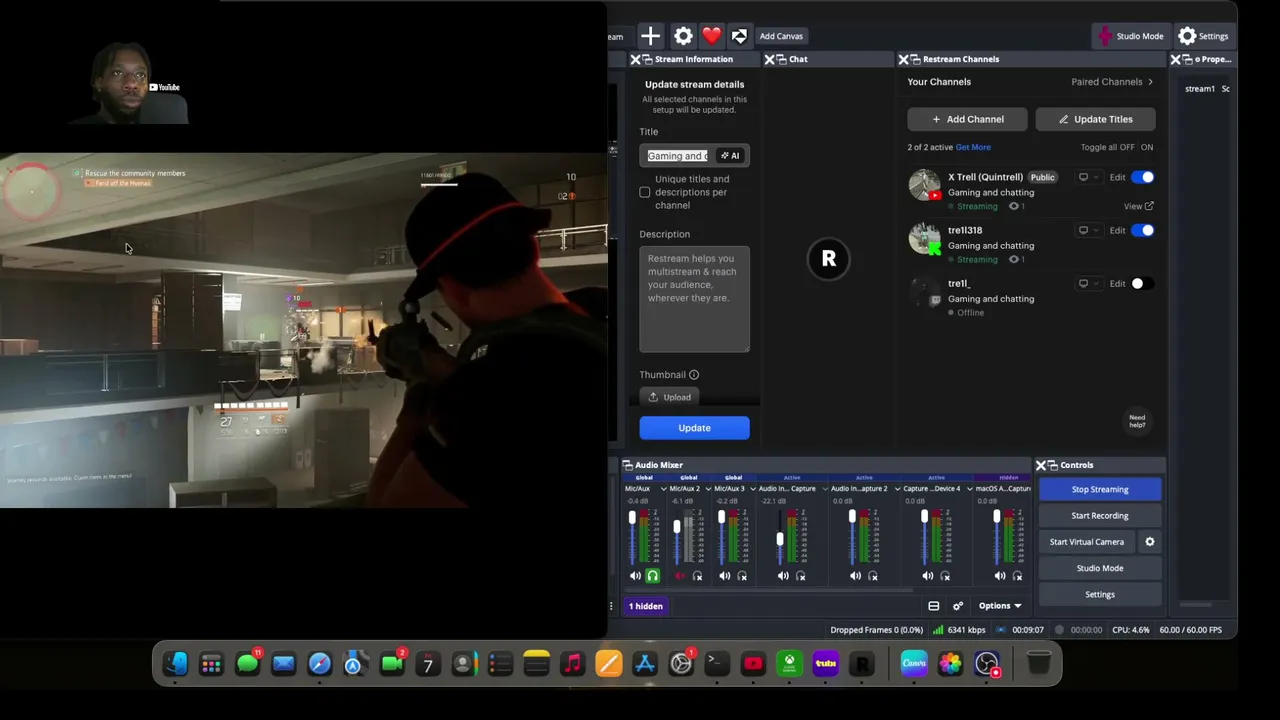The height and width of the screenshot is (720, 1280).
Task: Open the Audio Mixer Options dropdown
Action: (1000, 606)
